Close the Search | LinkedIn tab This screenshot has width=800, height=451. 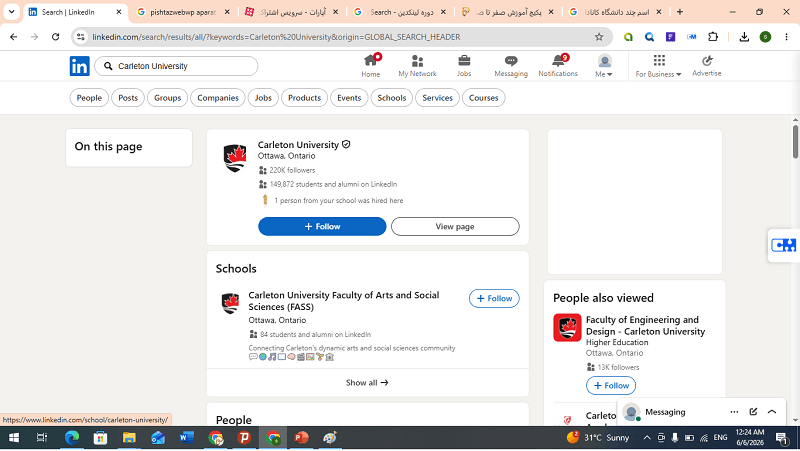pyautogui.click(x=119, y=12)
